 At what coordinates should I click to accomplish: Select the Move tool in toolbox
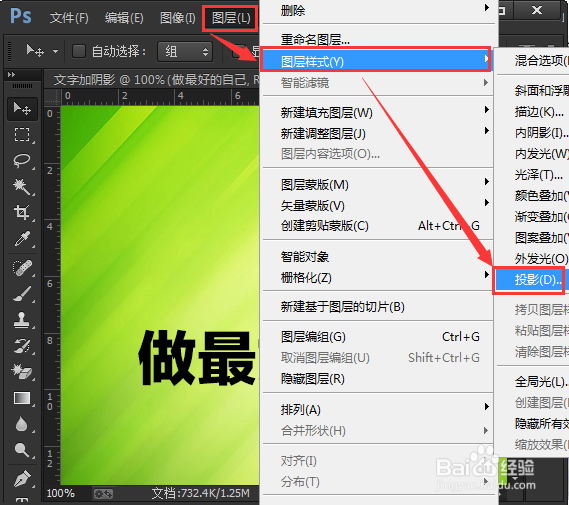(x=22, y=108)
